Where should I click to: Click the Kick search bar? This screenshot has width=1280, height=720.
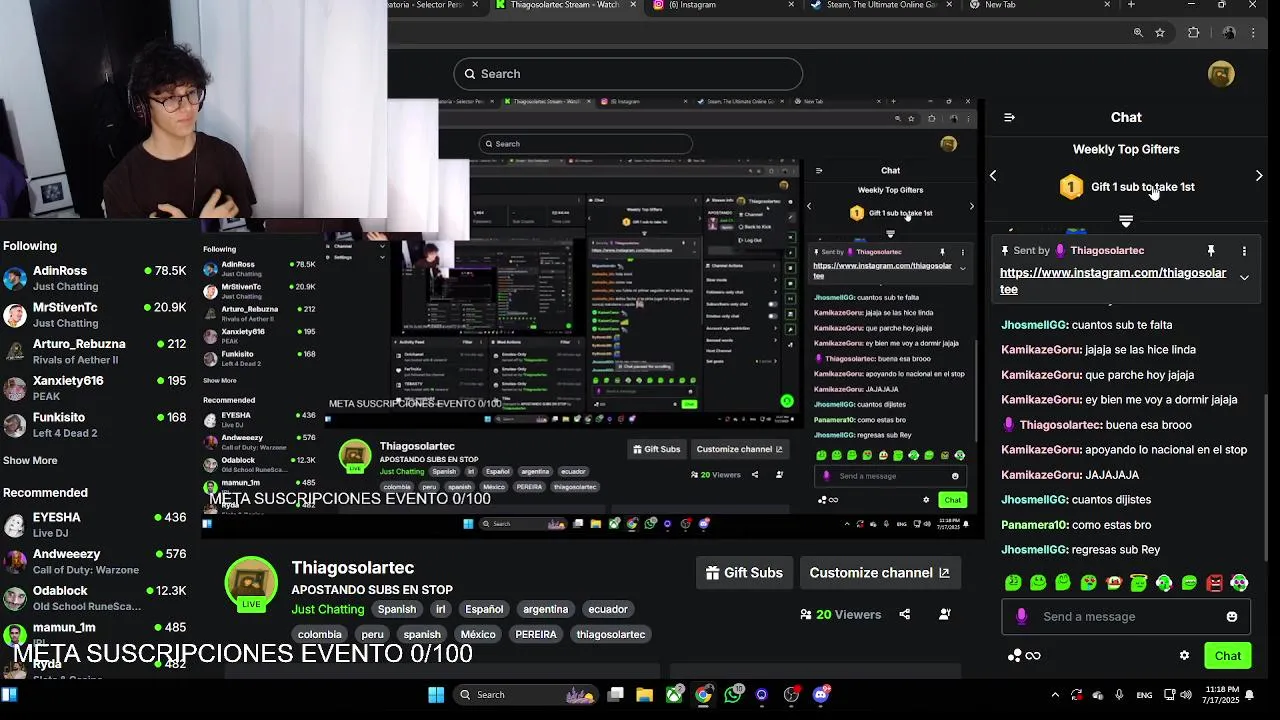(628, 74)
